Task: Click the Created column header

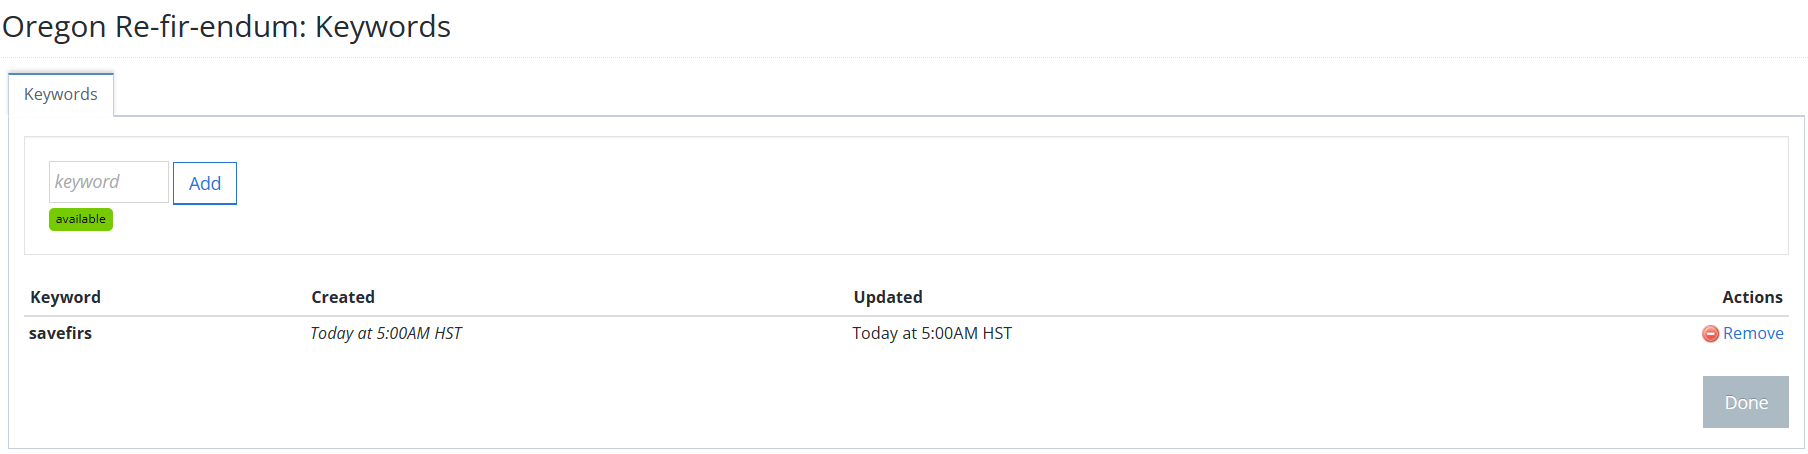Action: point(343,297)
